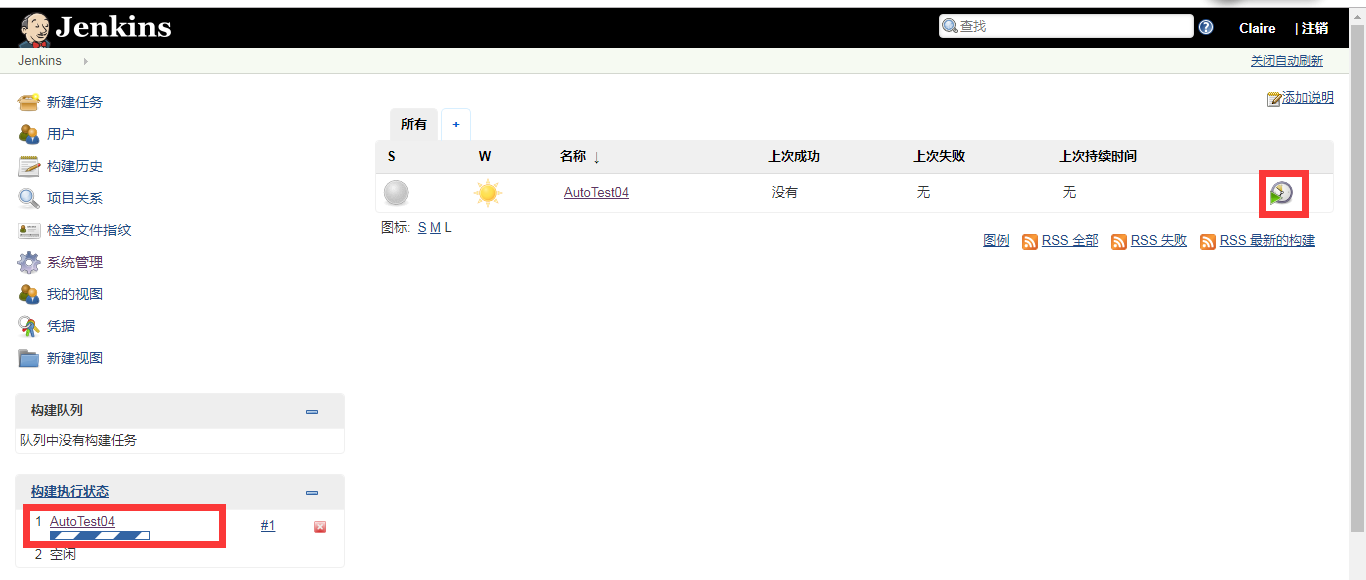Schedule a build using the AutoTest04 build icon

1281,193
